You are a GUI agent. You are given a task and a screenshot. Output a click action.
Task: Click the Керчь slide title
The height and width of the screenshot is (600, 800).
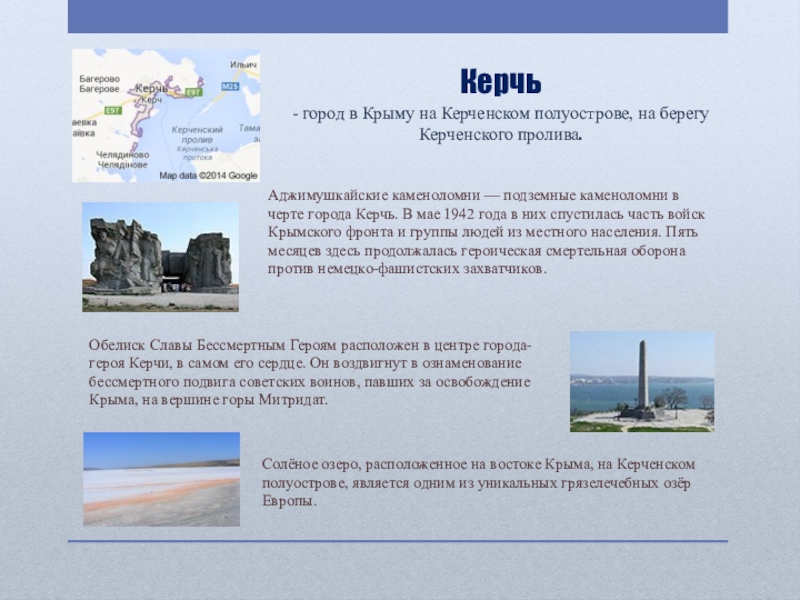pos(501,82)
